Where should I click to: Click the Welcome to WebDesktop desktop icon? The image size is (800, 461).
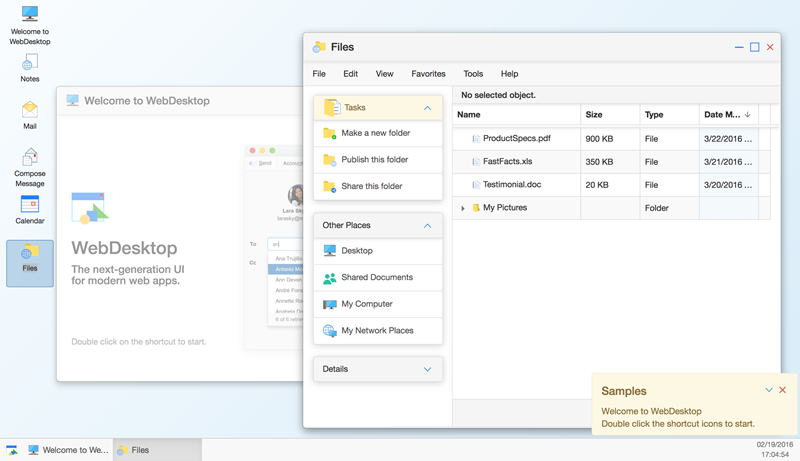(30, 24)
